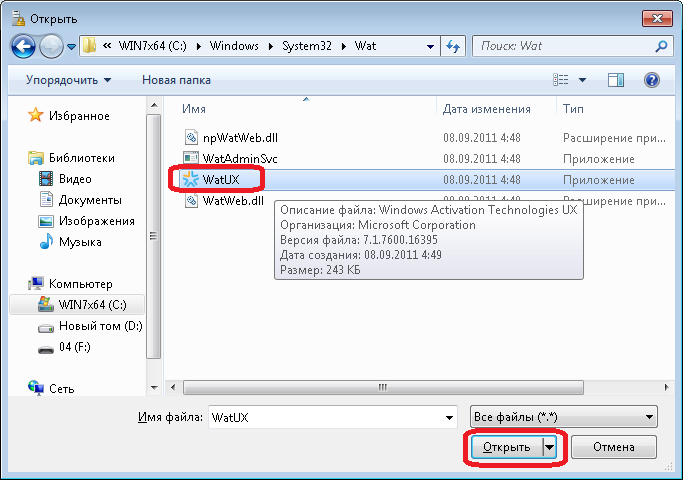
Task: Click WIN7x64 (C:) in the address breadcrumb
Action: (x=152, y=46)
